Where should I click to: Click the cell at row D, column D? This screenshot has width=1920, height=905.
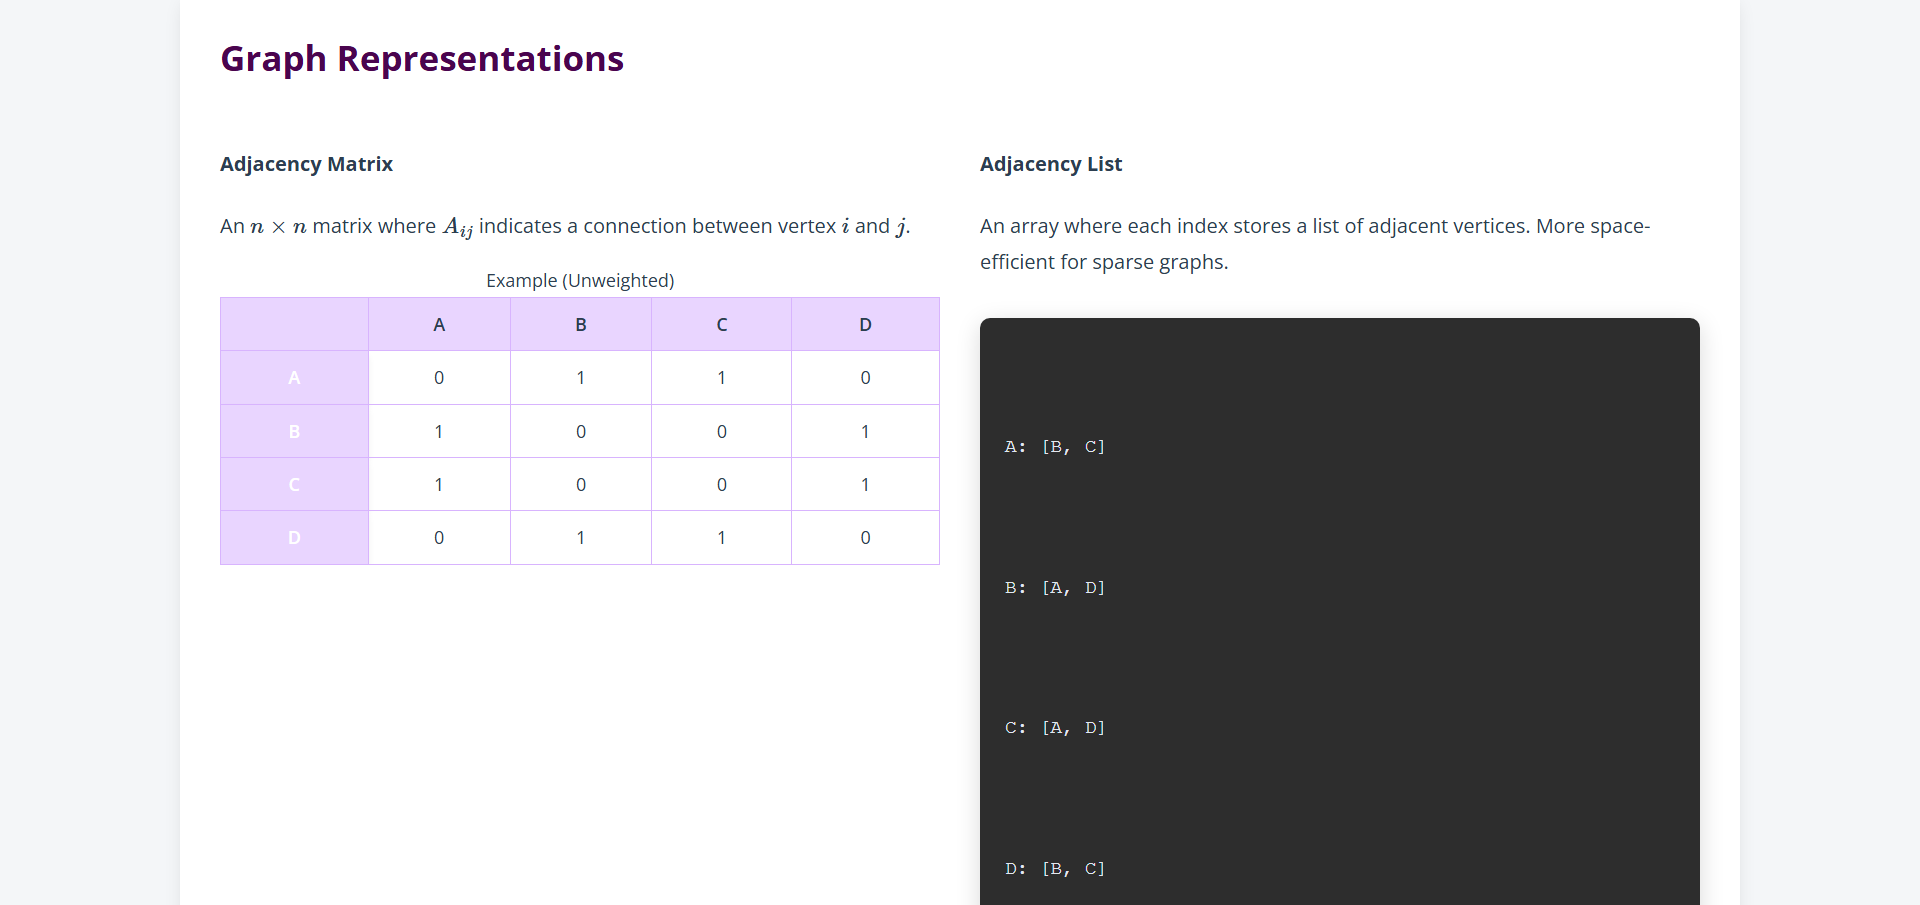coord(865,538)
